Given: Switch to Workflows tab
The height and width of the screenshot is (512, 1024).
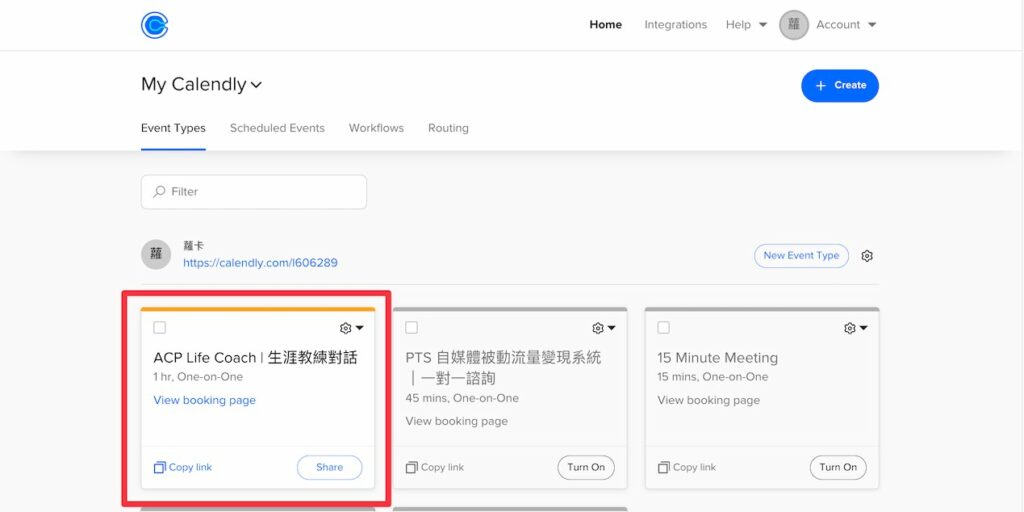Looking at the screenshot, I should coord(376,128).
